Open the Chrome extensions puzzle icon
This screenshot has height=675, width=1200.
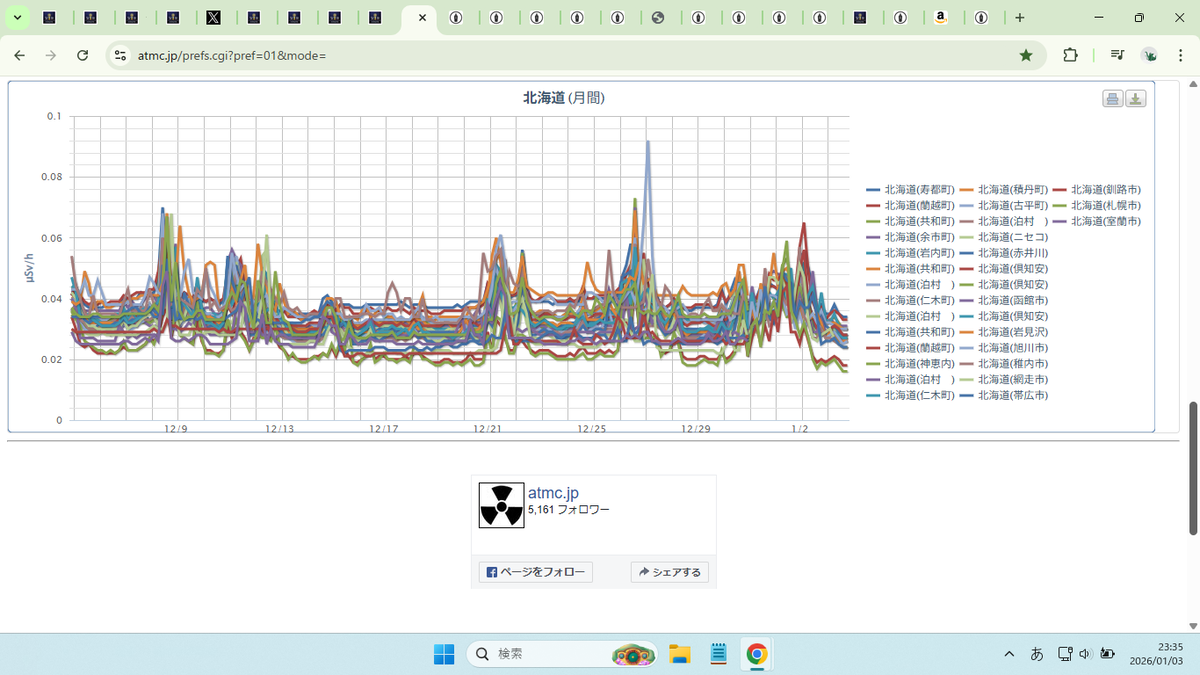1071,56
